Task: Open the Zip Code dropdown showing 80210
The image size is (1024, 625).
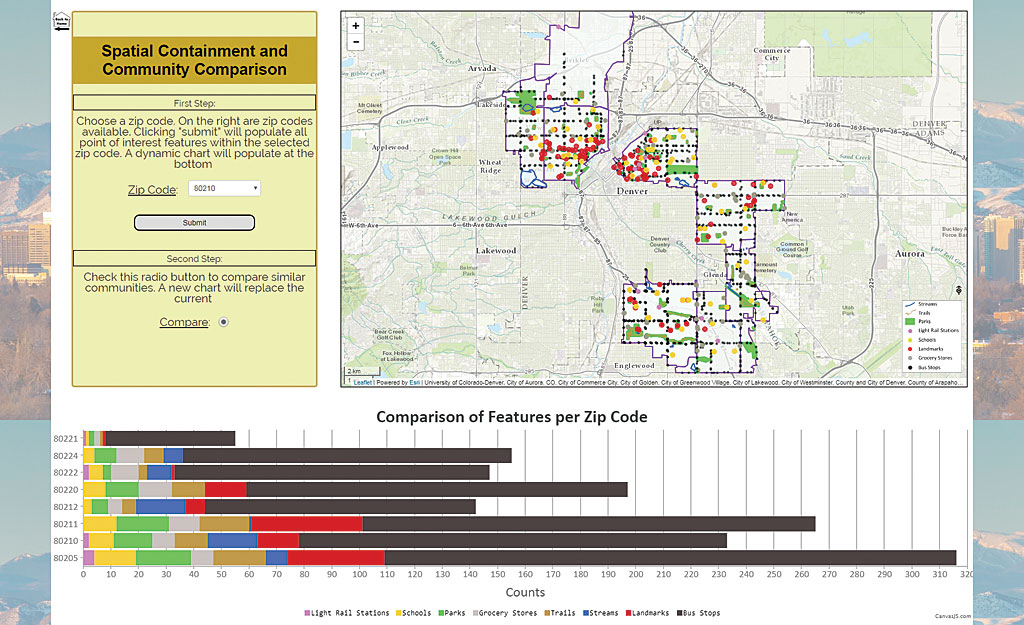Action: tap(224, 188)
